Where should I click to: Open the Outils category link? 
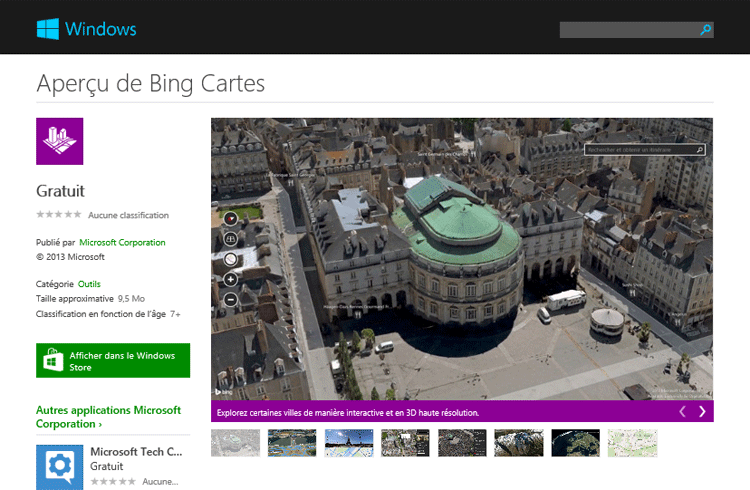tap(89, 284)
